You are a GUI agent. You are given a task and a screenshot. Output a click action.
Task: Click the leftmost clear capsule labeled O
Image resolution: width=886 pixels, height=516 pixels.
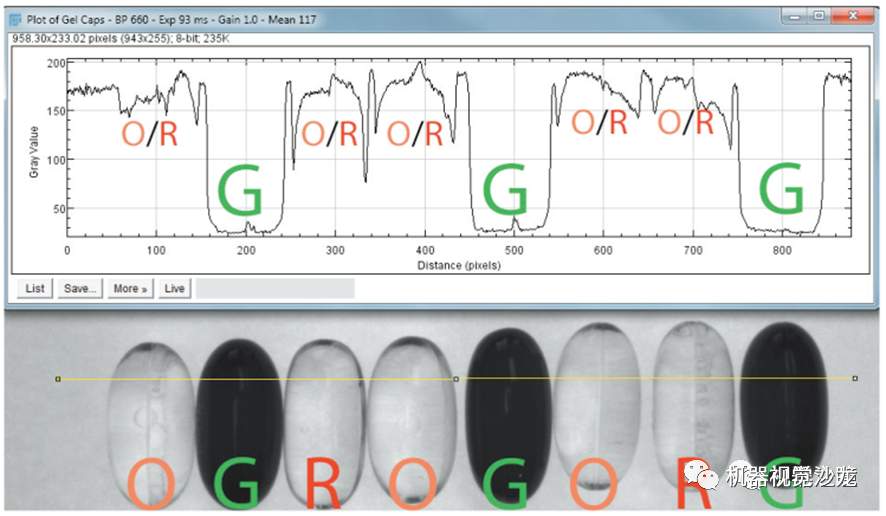click(151, 424)
